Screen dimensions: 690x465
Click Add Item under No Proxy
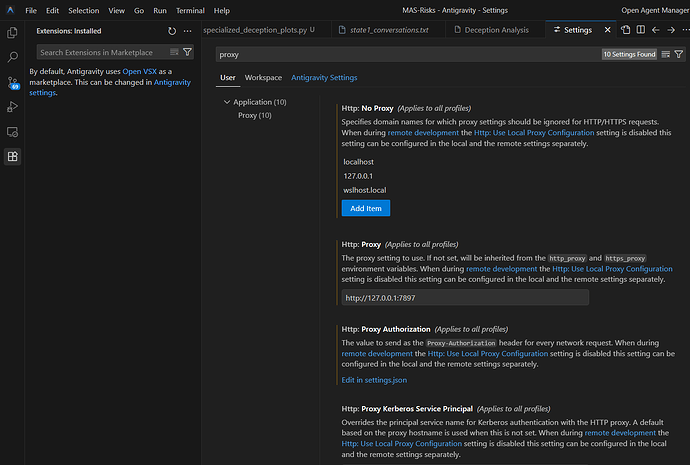click(366, 208)
